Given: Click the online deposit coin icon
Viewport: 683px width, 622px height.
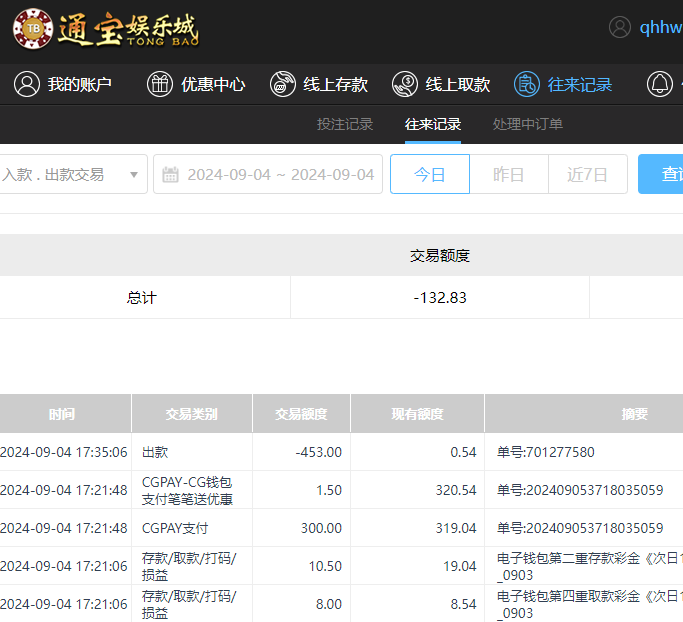Looking at the screenshot, I should 283,84.
